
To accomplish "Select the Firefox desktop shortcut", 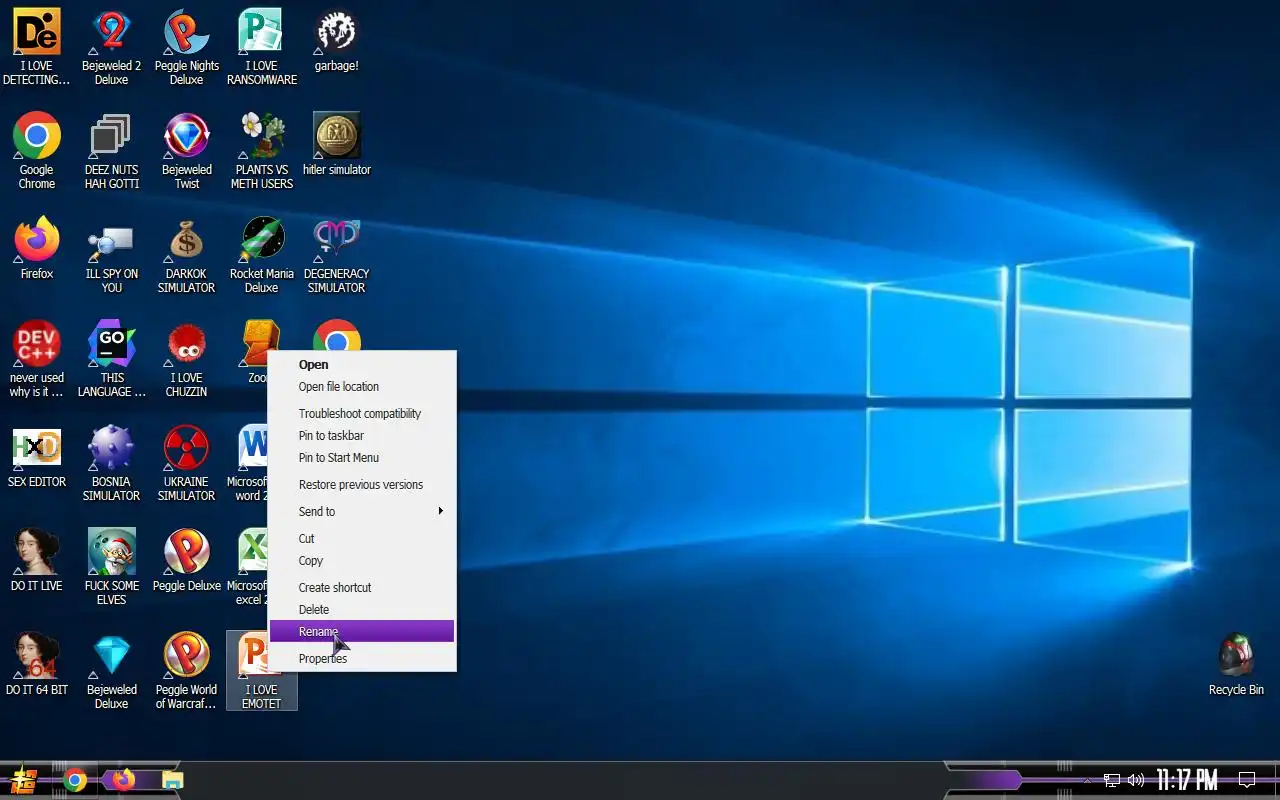I will click(37, 247).
